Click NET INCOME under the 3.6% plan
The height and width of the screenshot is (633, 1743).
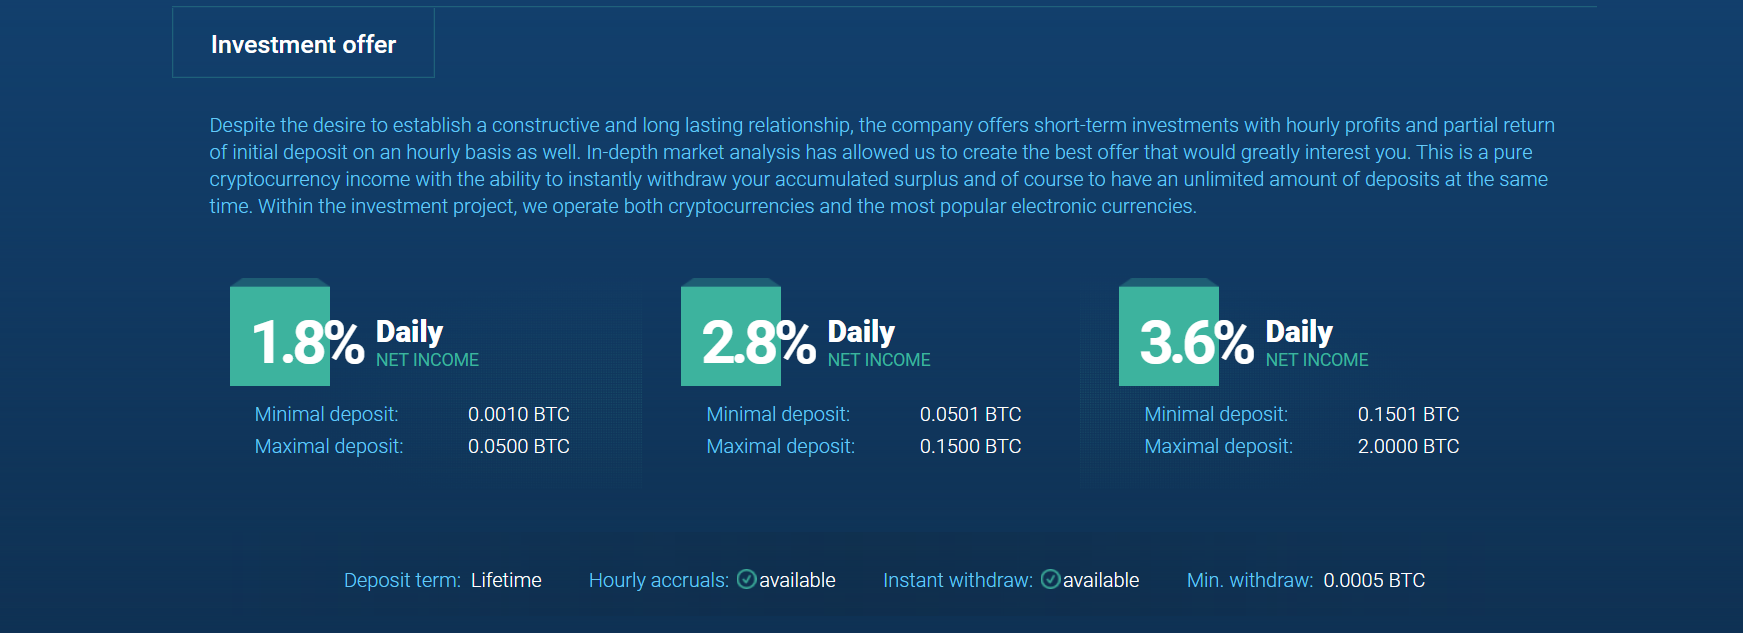(1316, 360)
